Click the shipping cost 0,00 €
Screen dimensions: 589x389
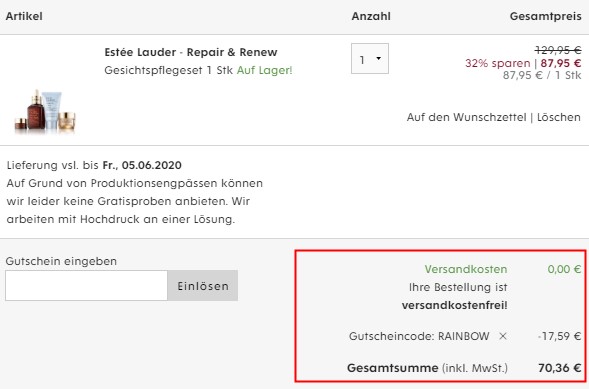point(564,269)
